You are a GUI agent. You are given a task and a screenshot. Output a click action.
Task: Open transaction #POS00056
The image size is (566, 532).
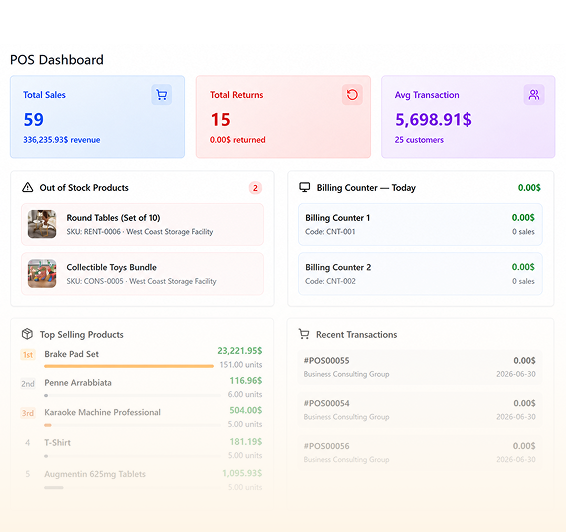(x=420, y=452)
